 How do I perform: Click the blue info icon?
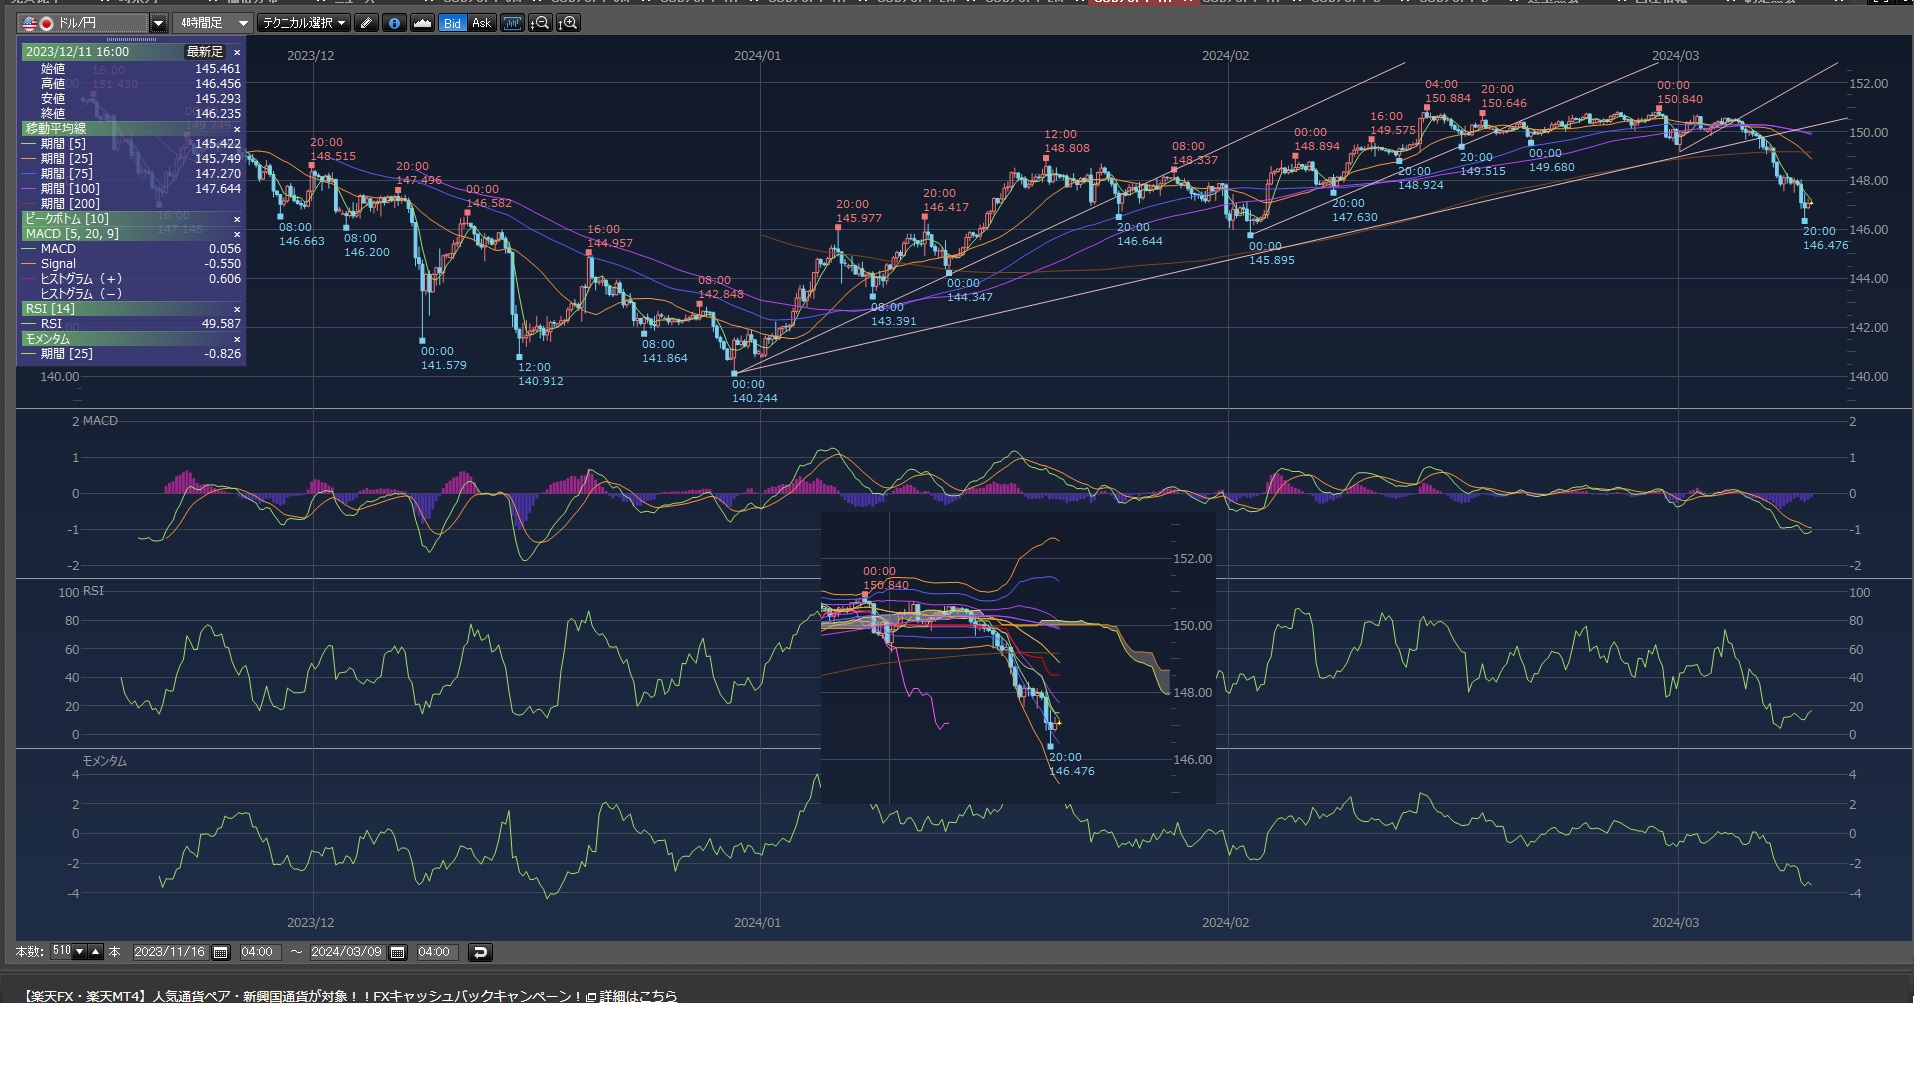point(394,23)
